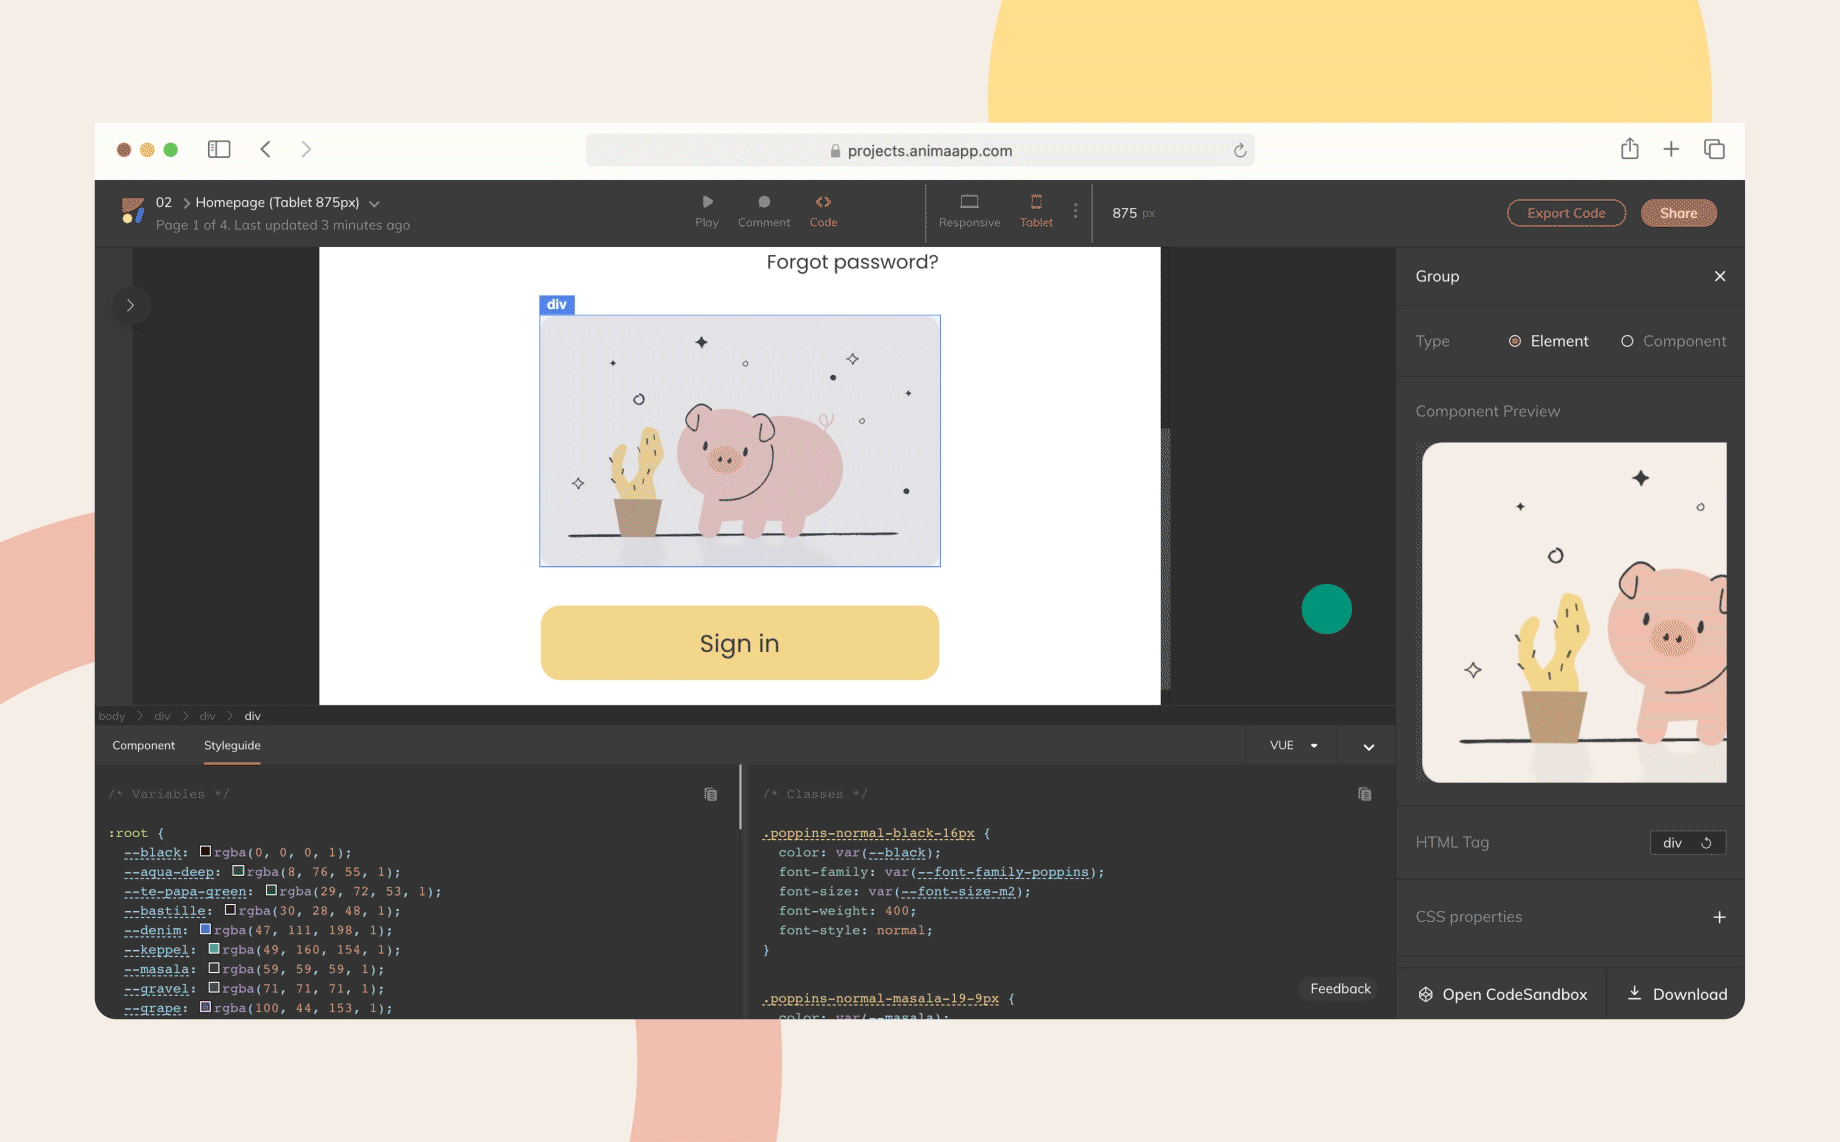
Task: Copy the Variables code block
Action: click(x=710, y=795)
